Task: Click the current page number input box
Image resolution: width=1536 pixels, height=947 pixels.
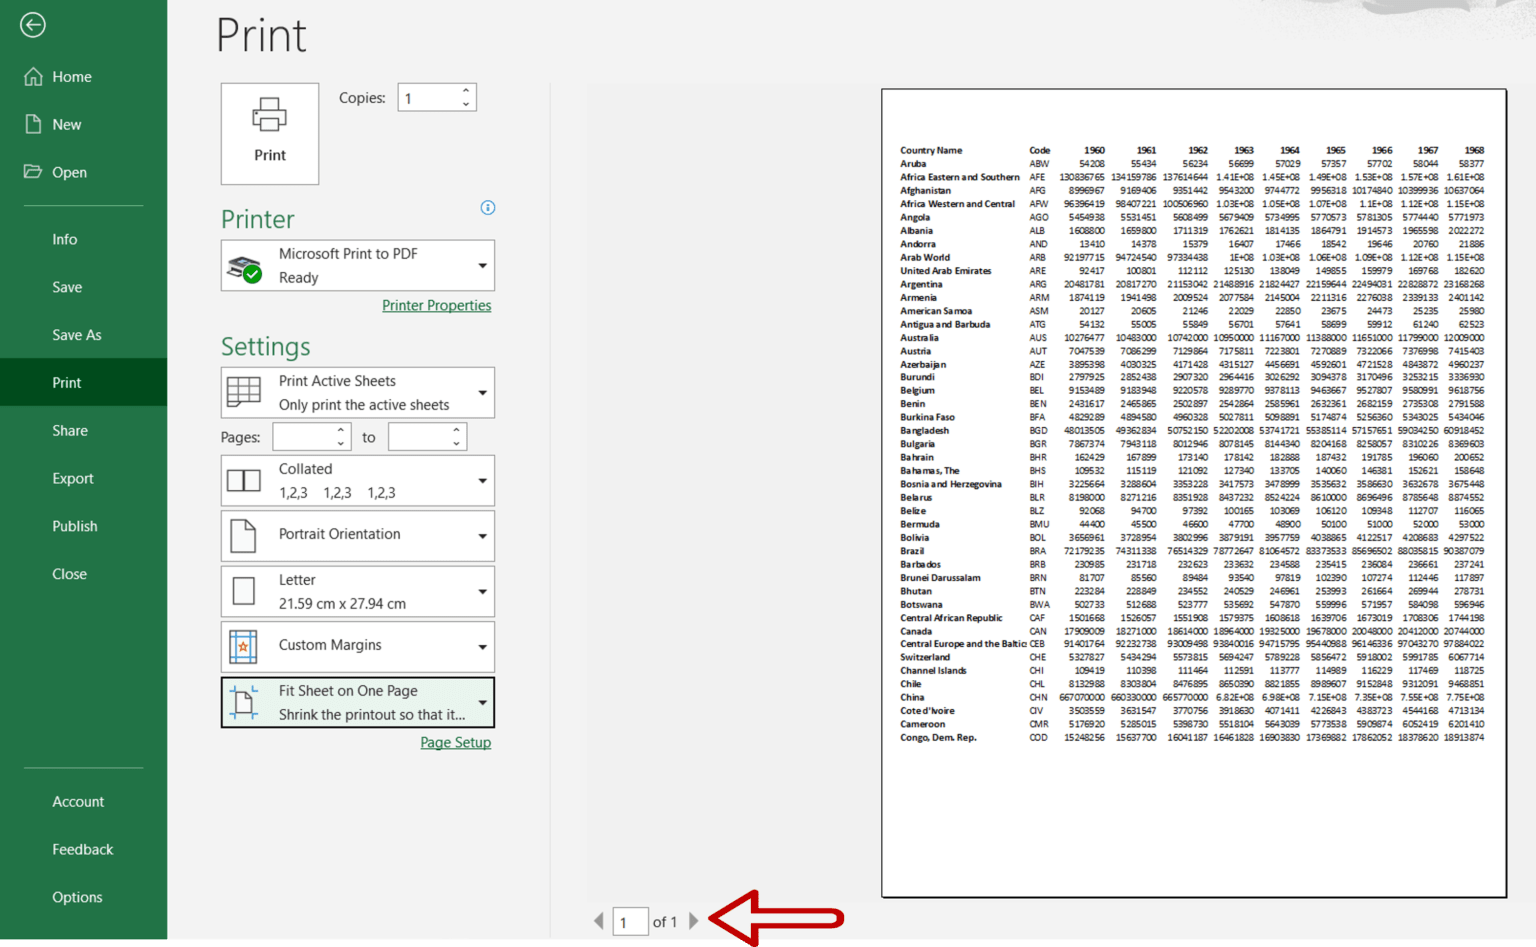Action: click(630, 921)
